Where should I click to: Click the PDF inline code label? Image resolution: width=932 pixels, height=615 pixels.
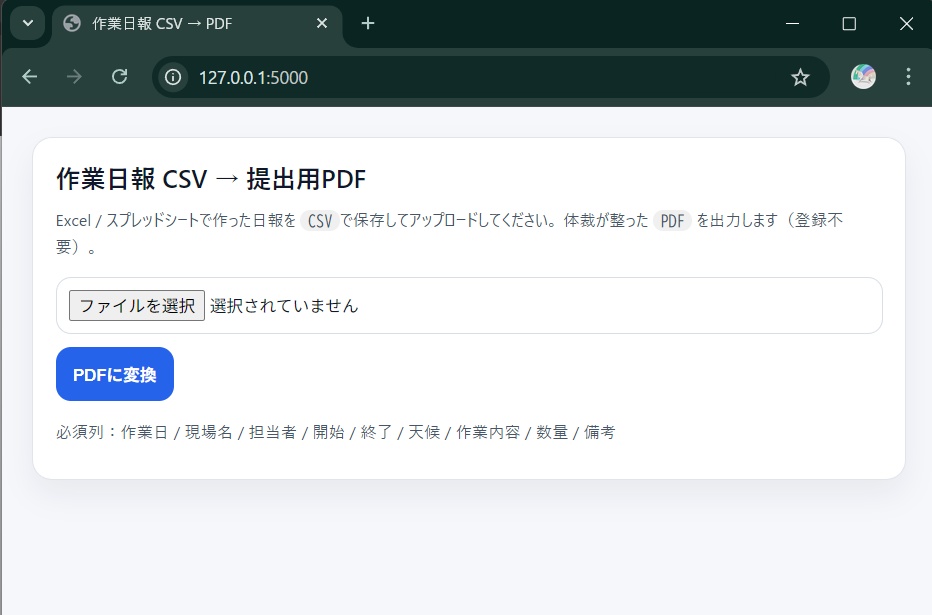pos(671,220)
